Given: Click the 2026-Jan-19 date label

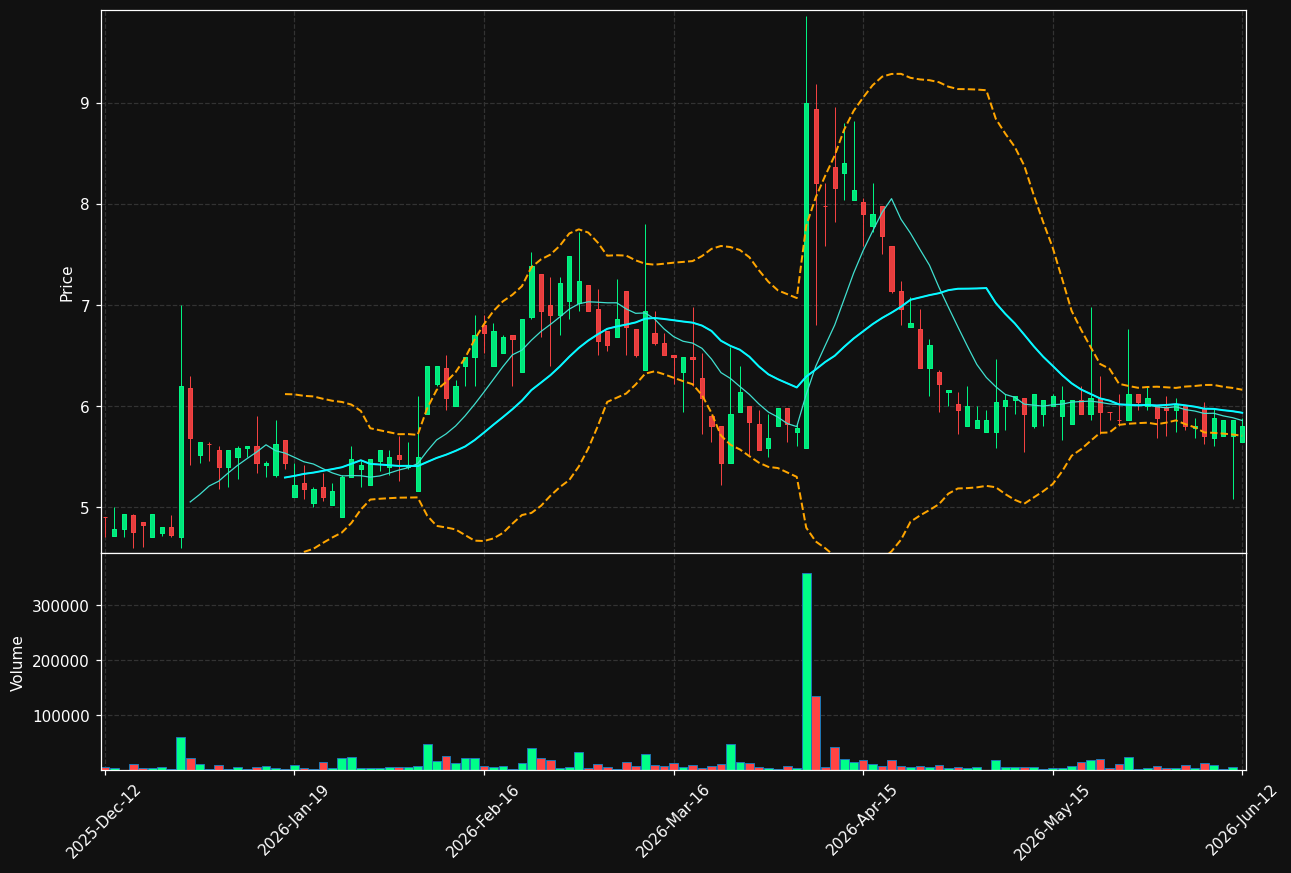Looking at the screenshot, I should coord(294,821).
